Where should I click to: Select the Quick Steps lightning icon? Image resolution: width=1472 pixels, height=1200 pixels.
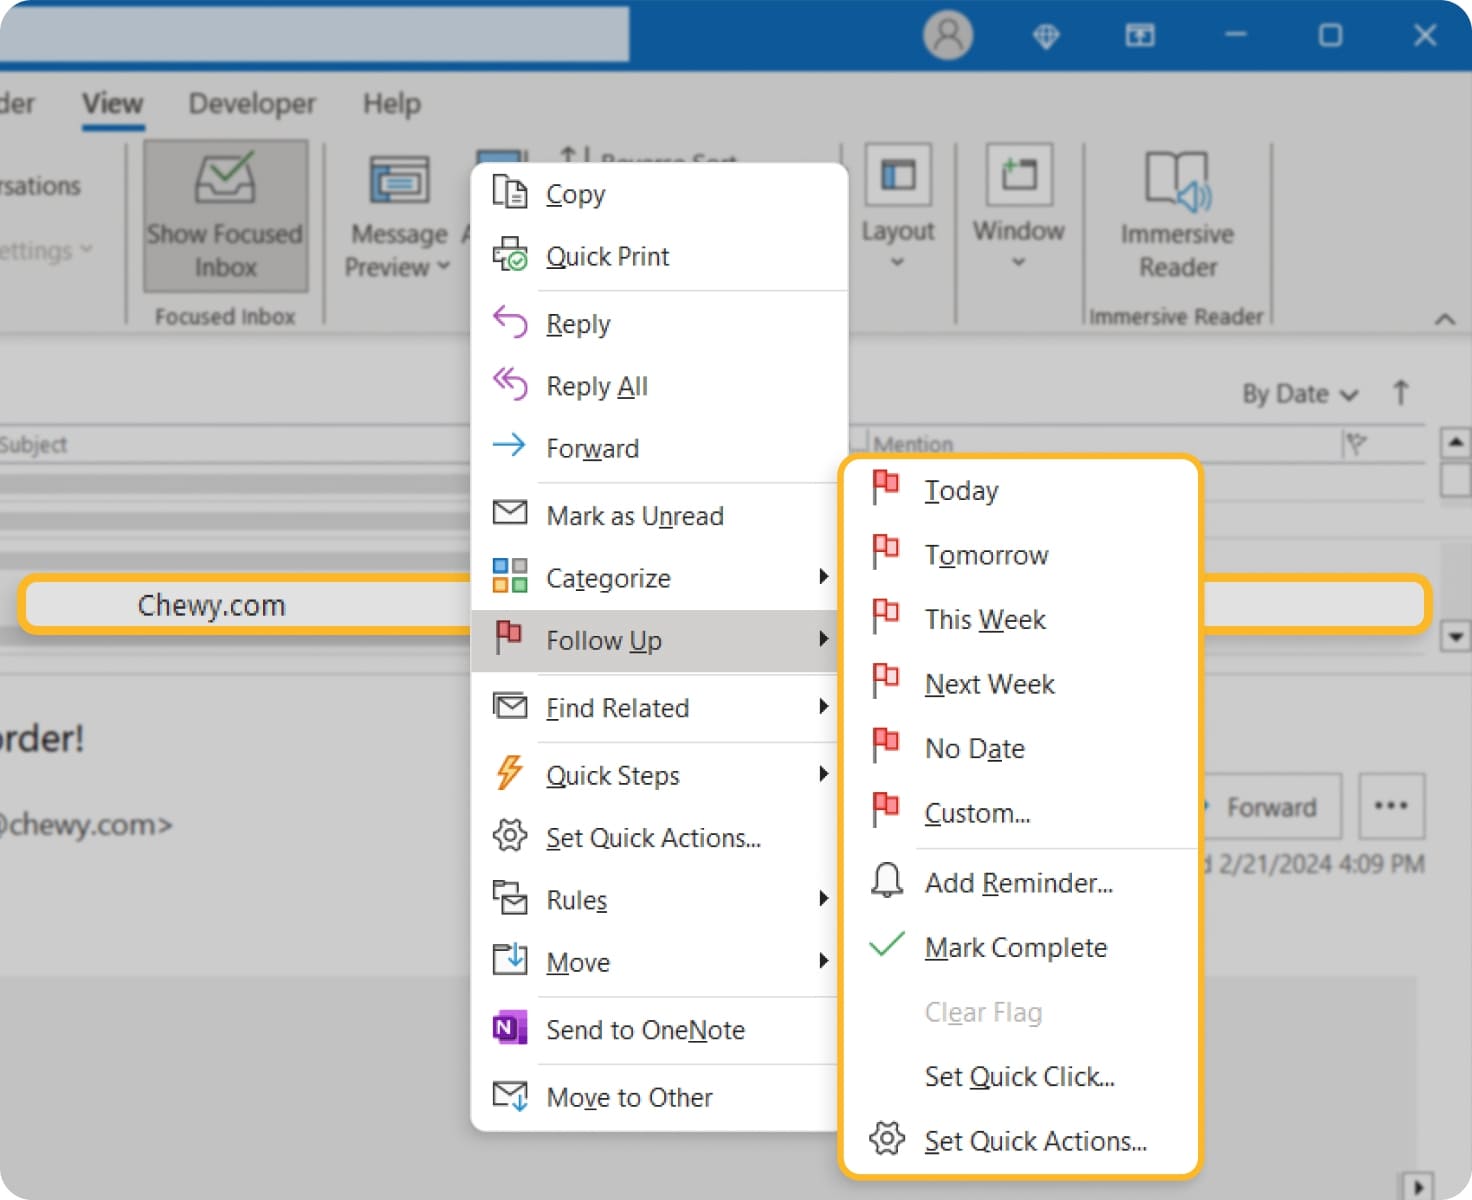point(510,773)
